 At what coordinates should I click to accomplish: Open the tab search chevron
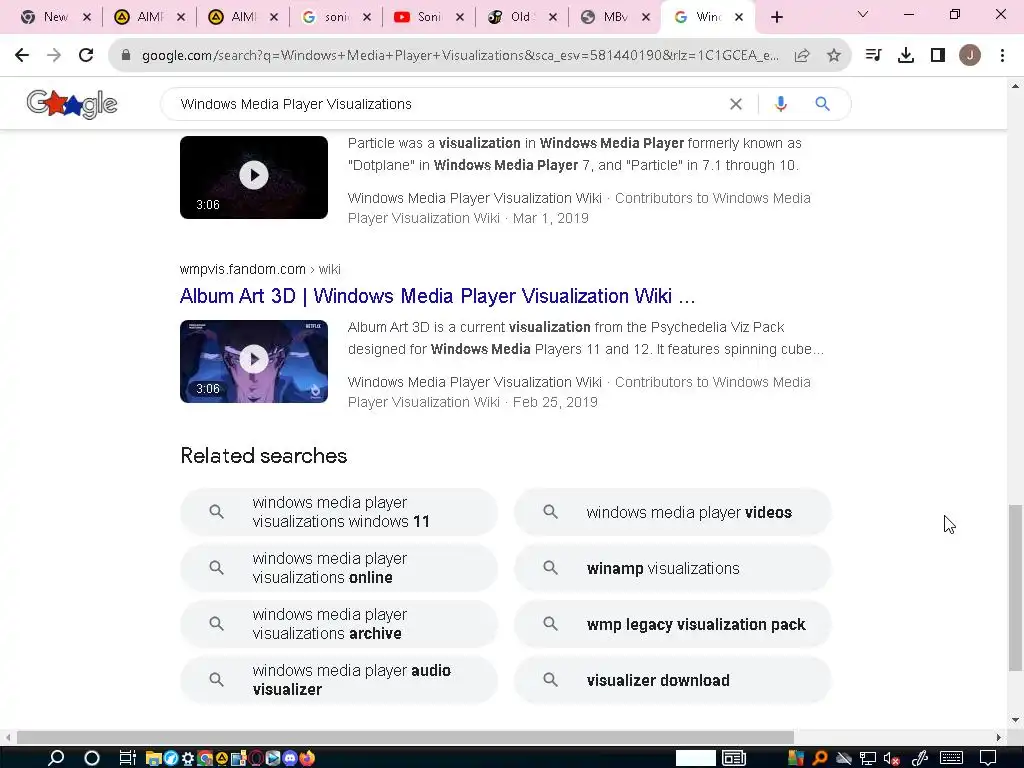(x=863, y=14)
